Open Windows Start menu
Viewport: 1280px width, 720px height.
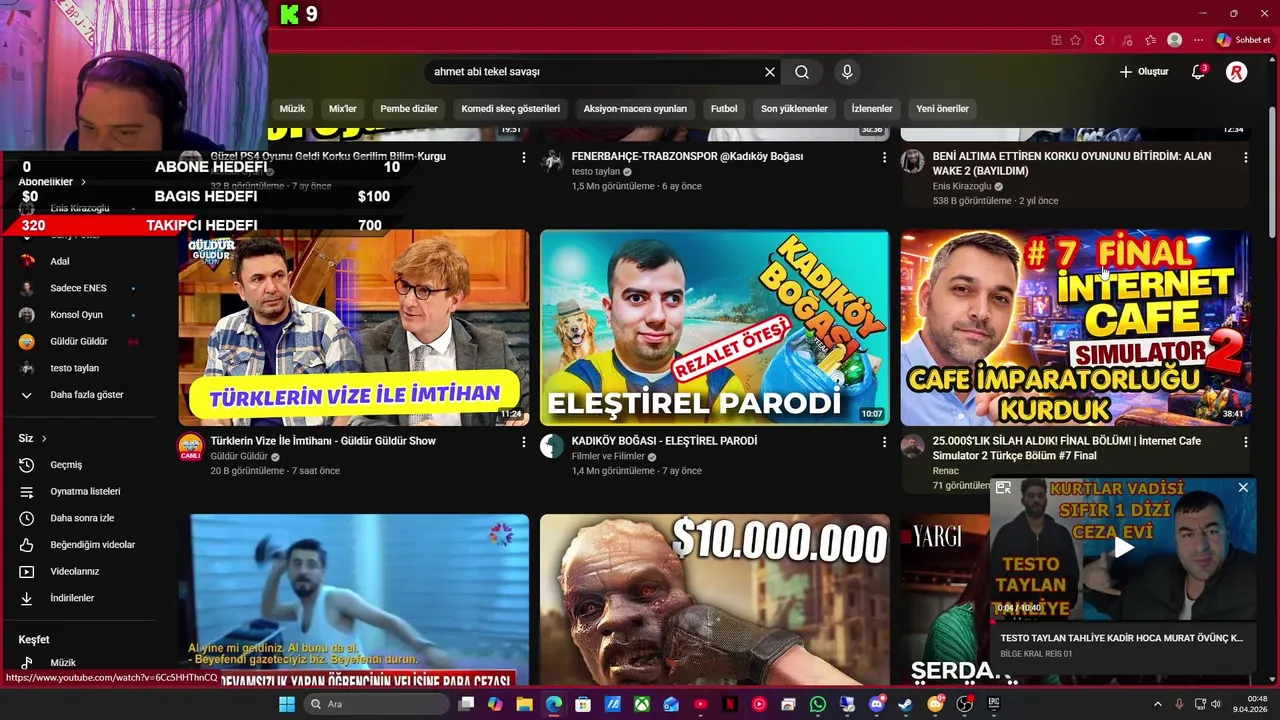(x=287, y=704)
